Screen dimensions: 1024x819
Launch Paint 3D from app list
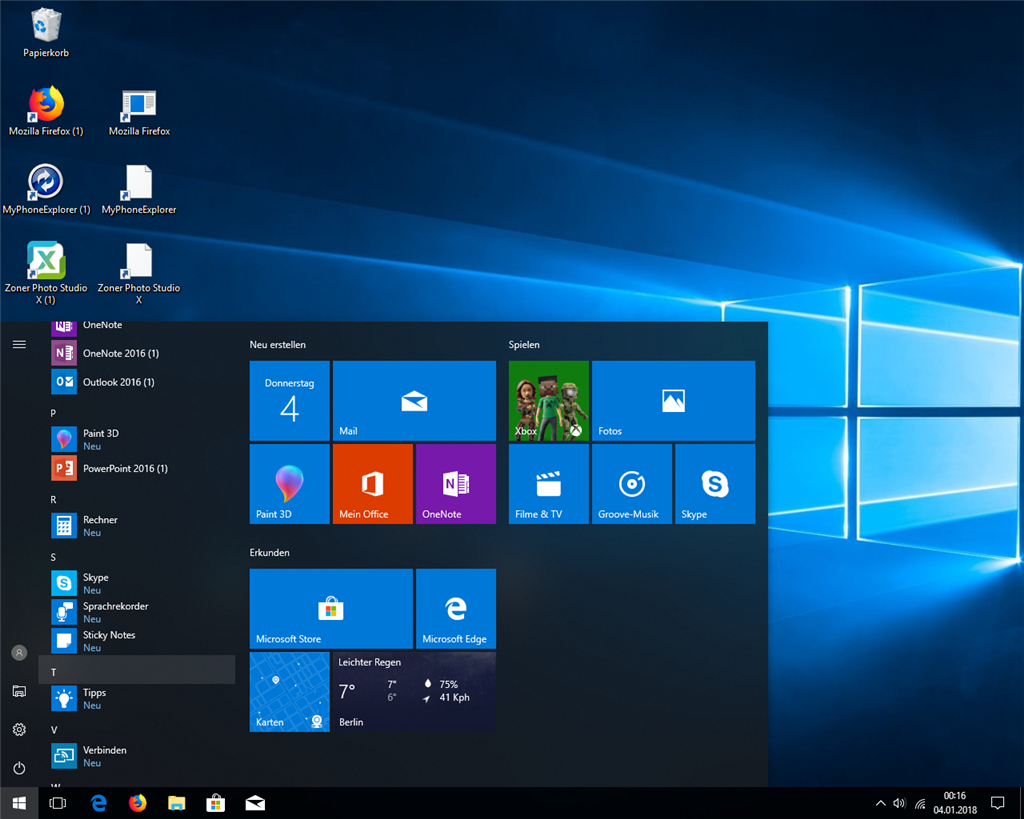pos(137,440)
